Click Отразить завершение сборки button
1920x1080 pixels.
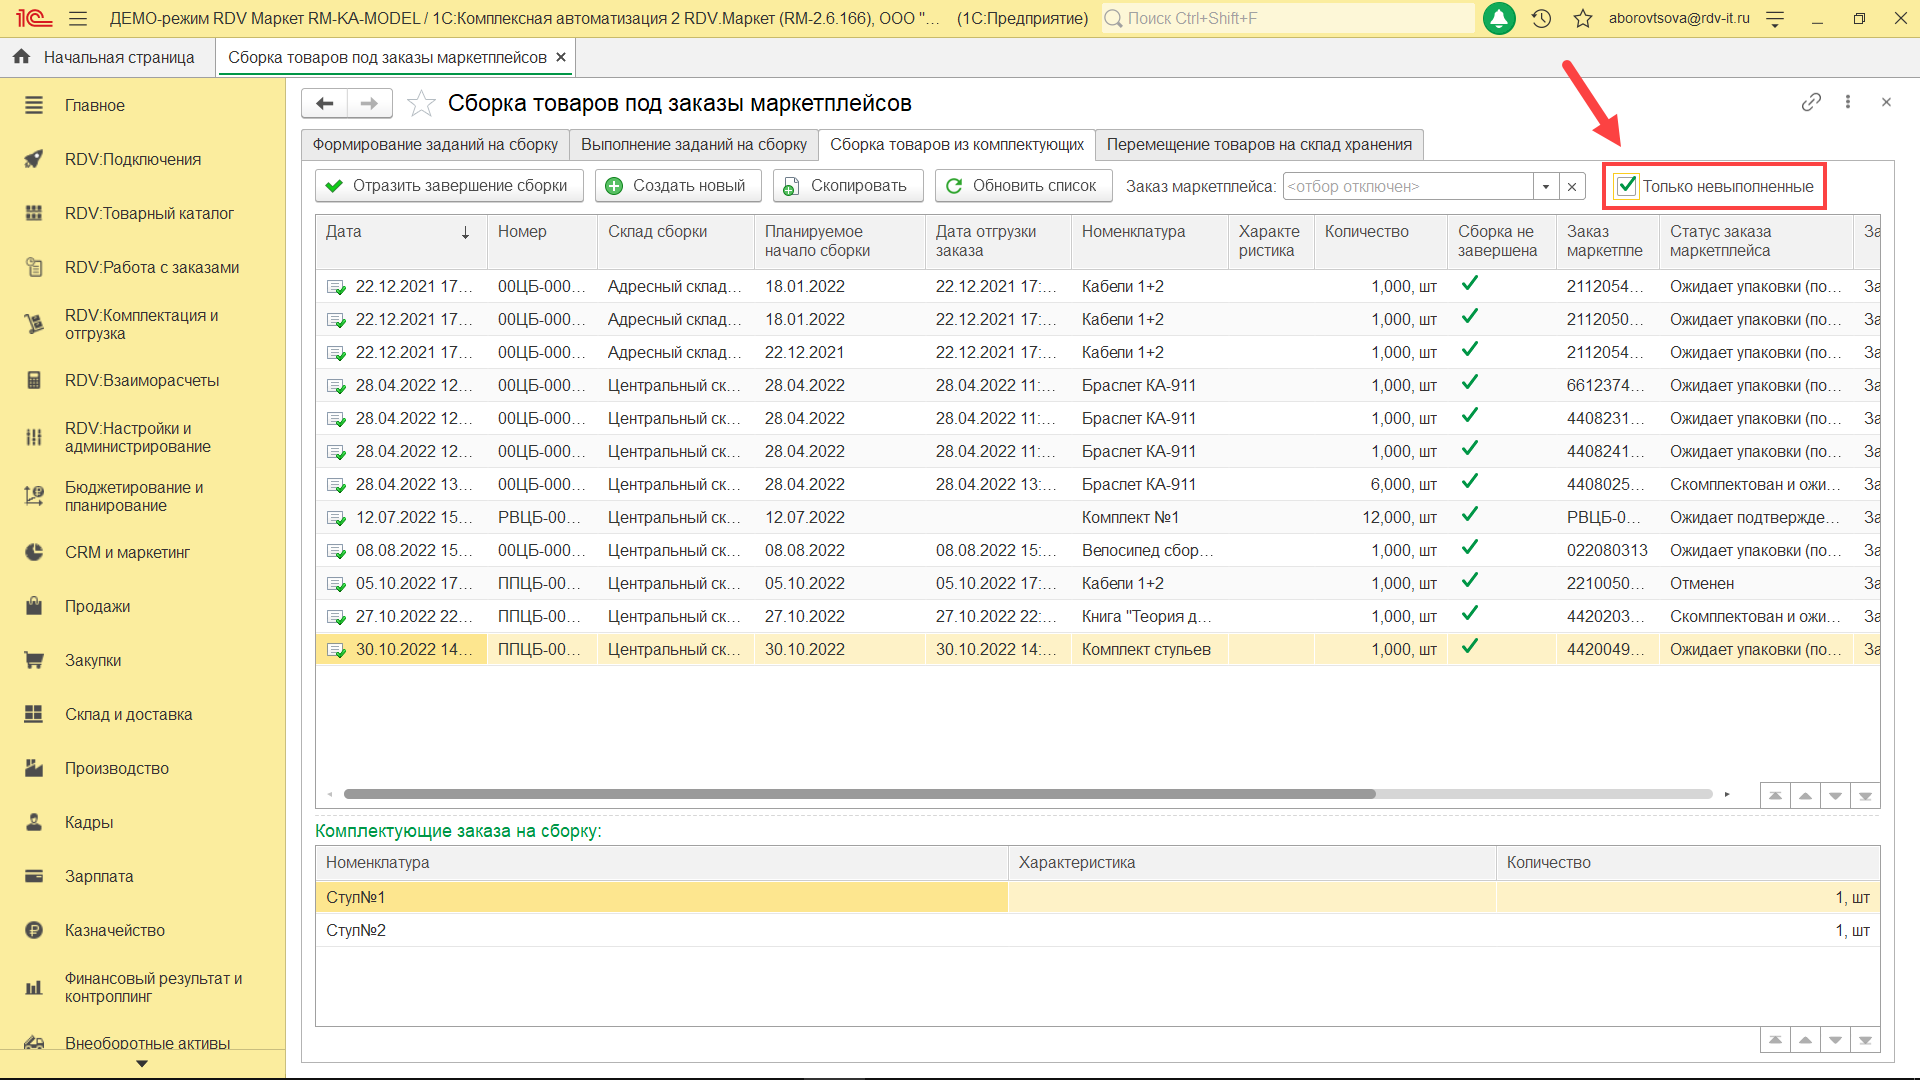click(449, 186)
